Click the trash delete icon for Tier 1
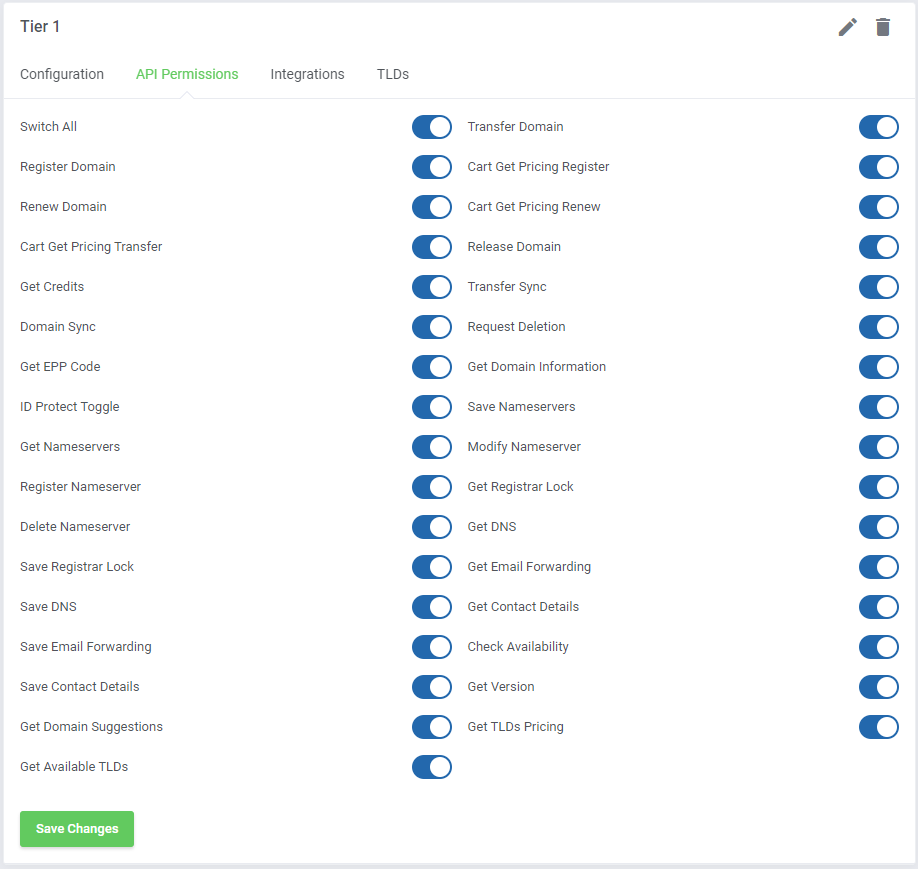Image resolution: width=918 pixels, height=869 pixels. [882, 27]
